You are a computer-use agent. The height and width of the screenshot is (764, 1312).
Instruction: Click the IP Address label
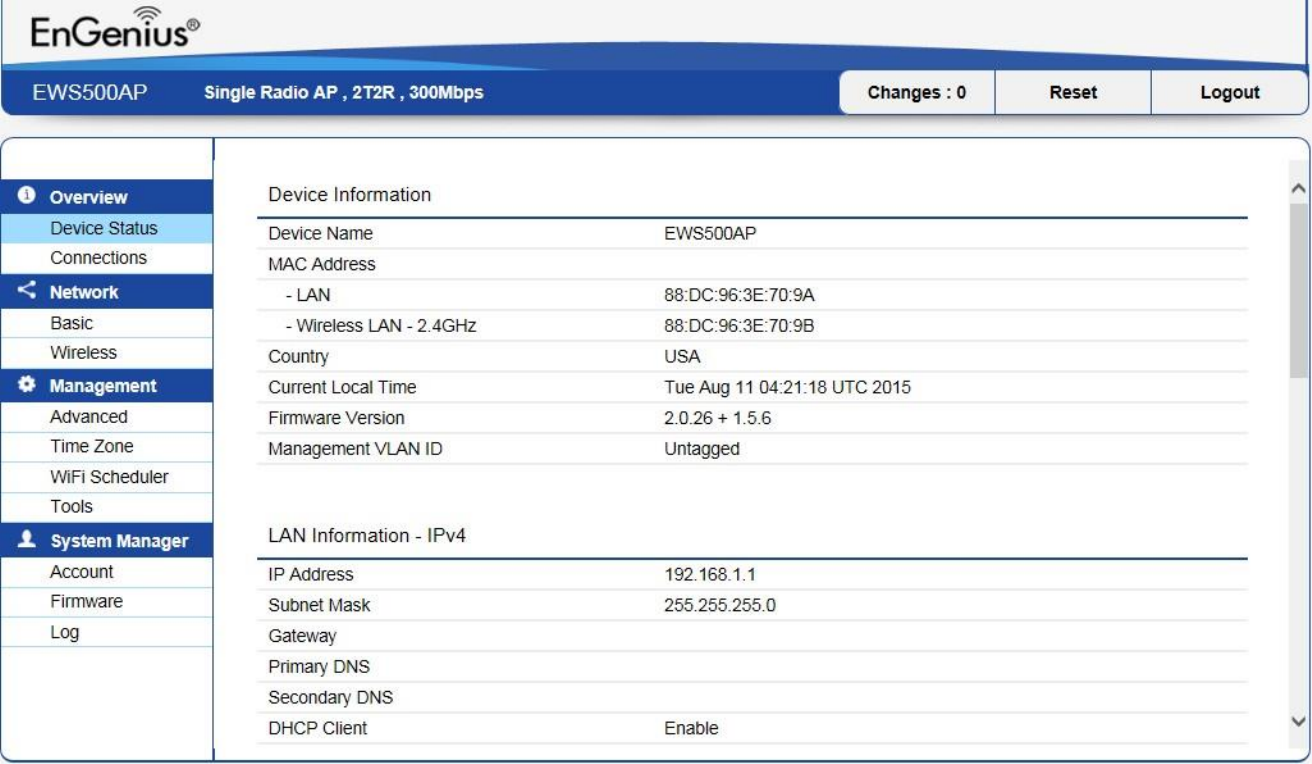[311, 575]
